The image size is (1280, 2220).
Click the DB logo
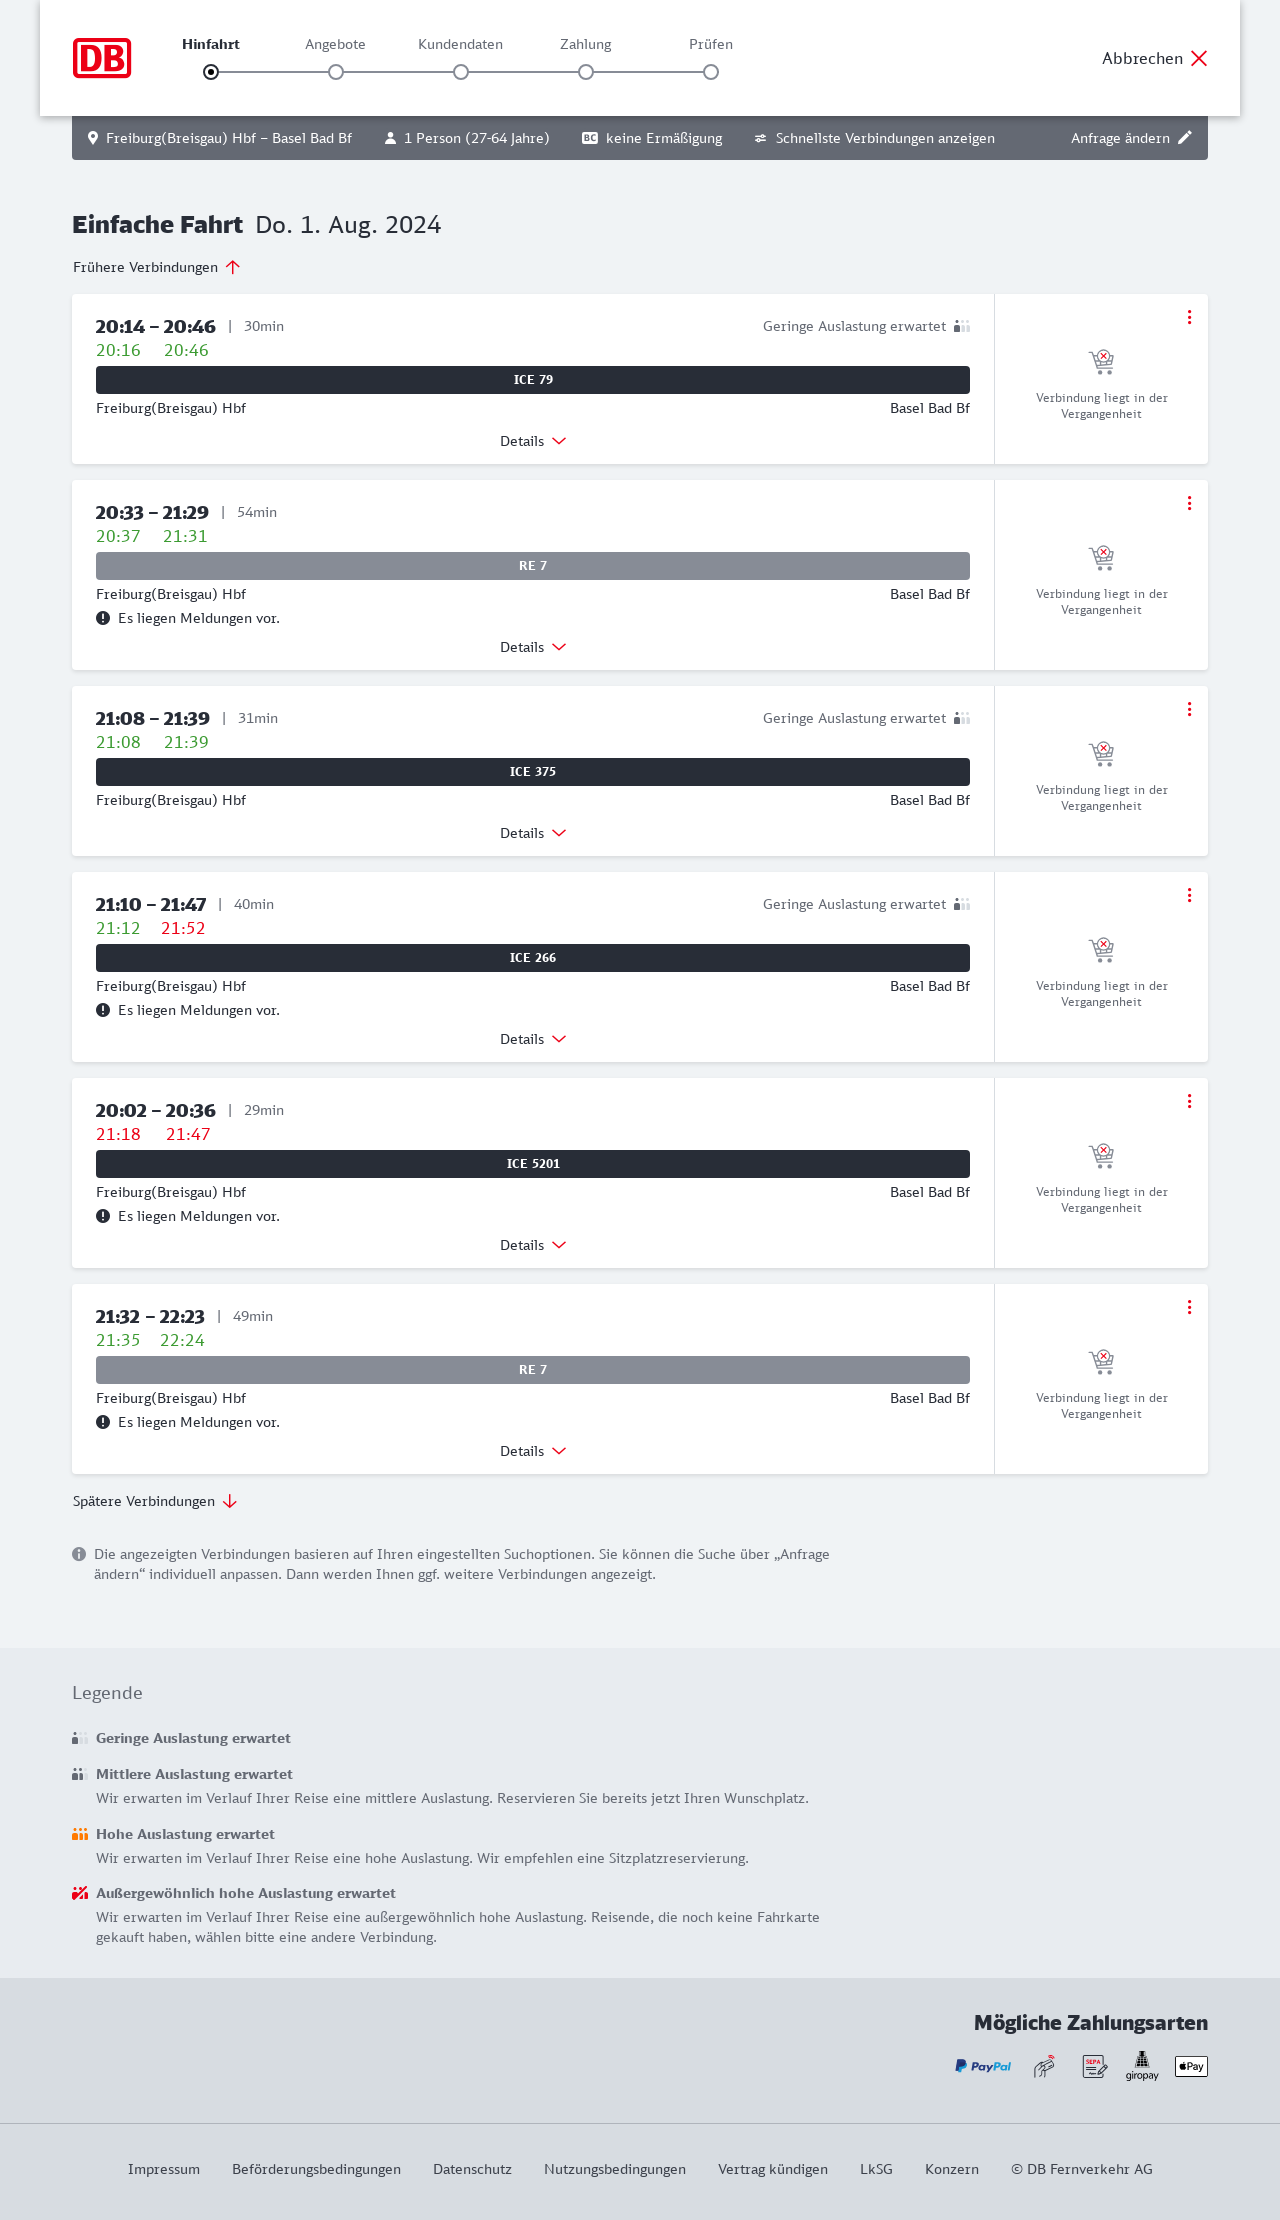[102, 58]
